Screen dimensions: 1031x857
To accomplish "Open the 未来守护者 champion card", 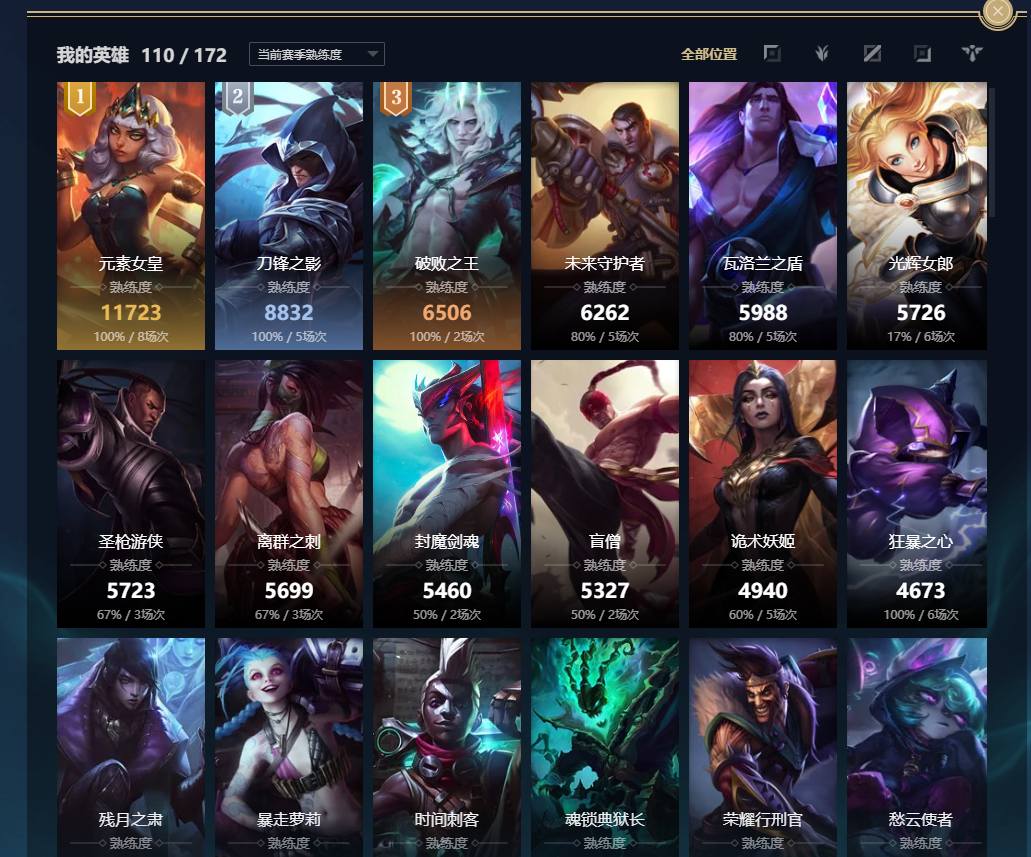I will pyautogui.click(x=605, y=216).
